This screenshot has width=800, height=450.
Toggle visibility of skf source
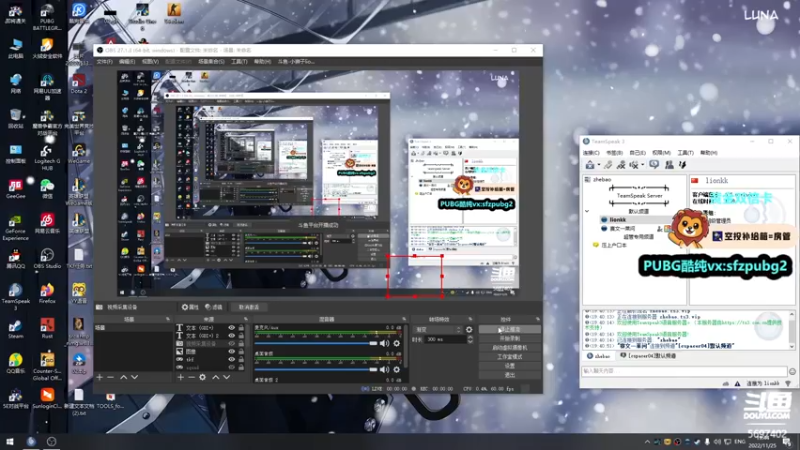pos(232,359)
